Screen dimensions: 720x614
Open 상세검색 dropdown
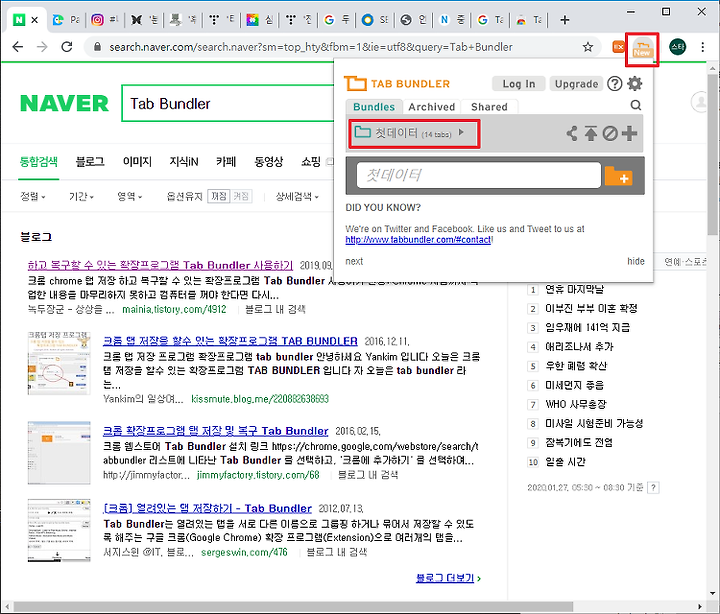pos(297,197)
